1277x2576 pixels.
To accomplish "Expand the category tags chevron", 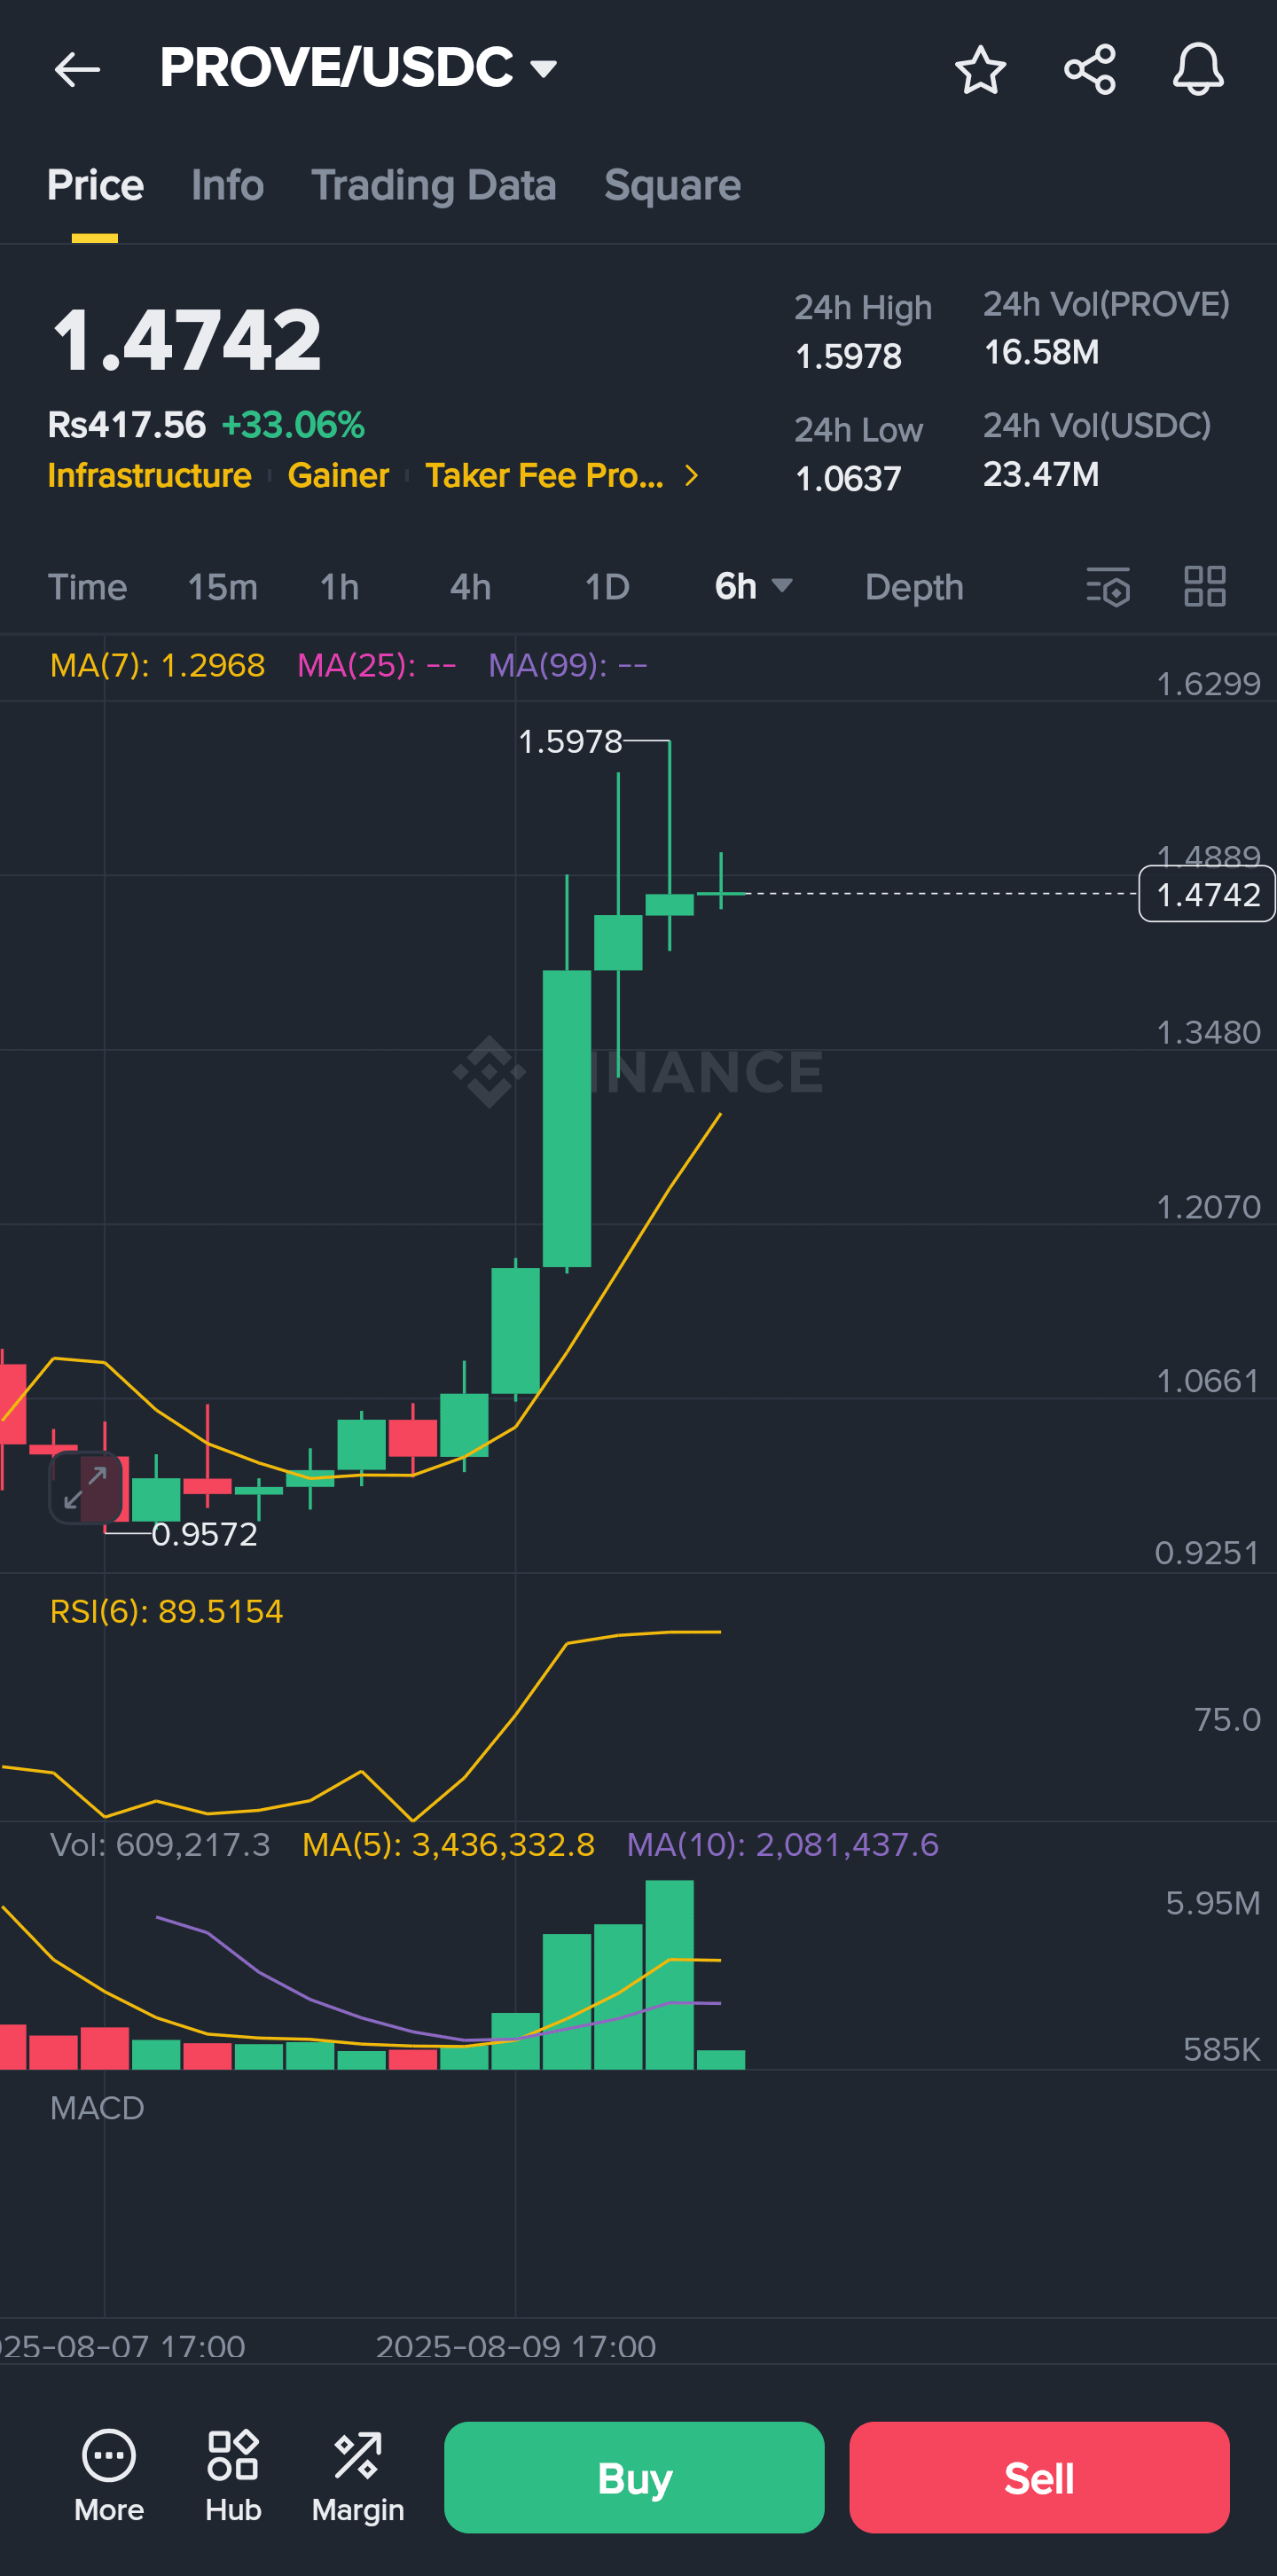I will coord(691,476).
